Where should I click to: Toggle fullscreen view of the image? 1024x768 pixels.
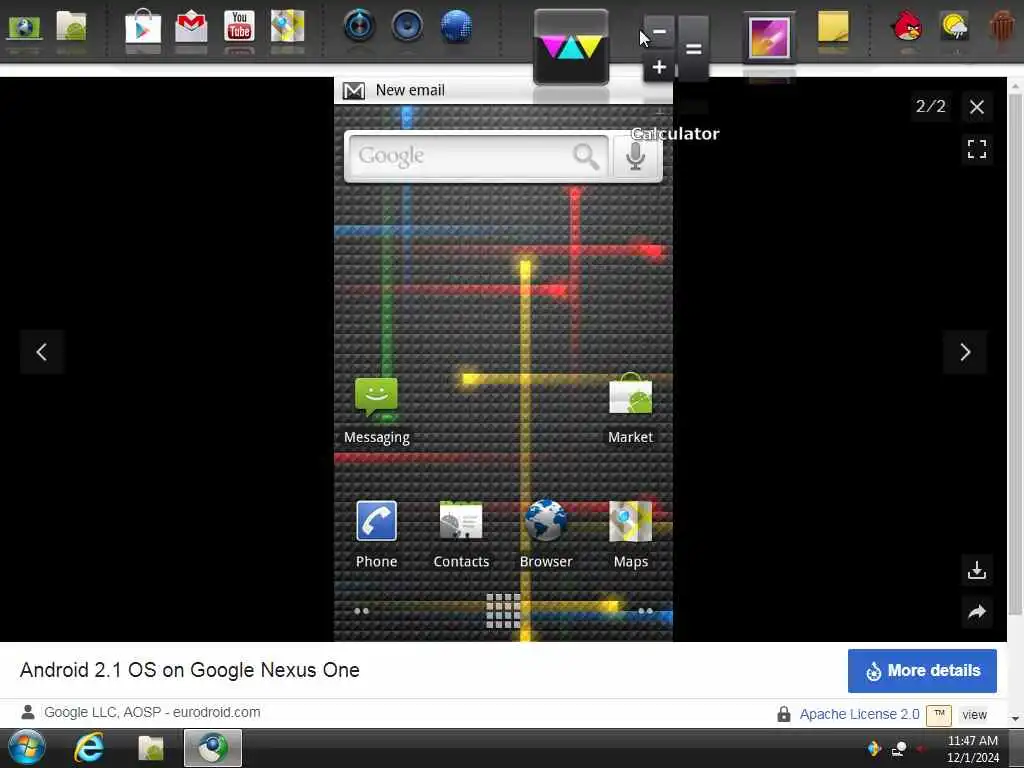coord(977,149)
